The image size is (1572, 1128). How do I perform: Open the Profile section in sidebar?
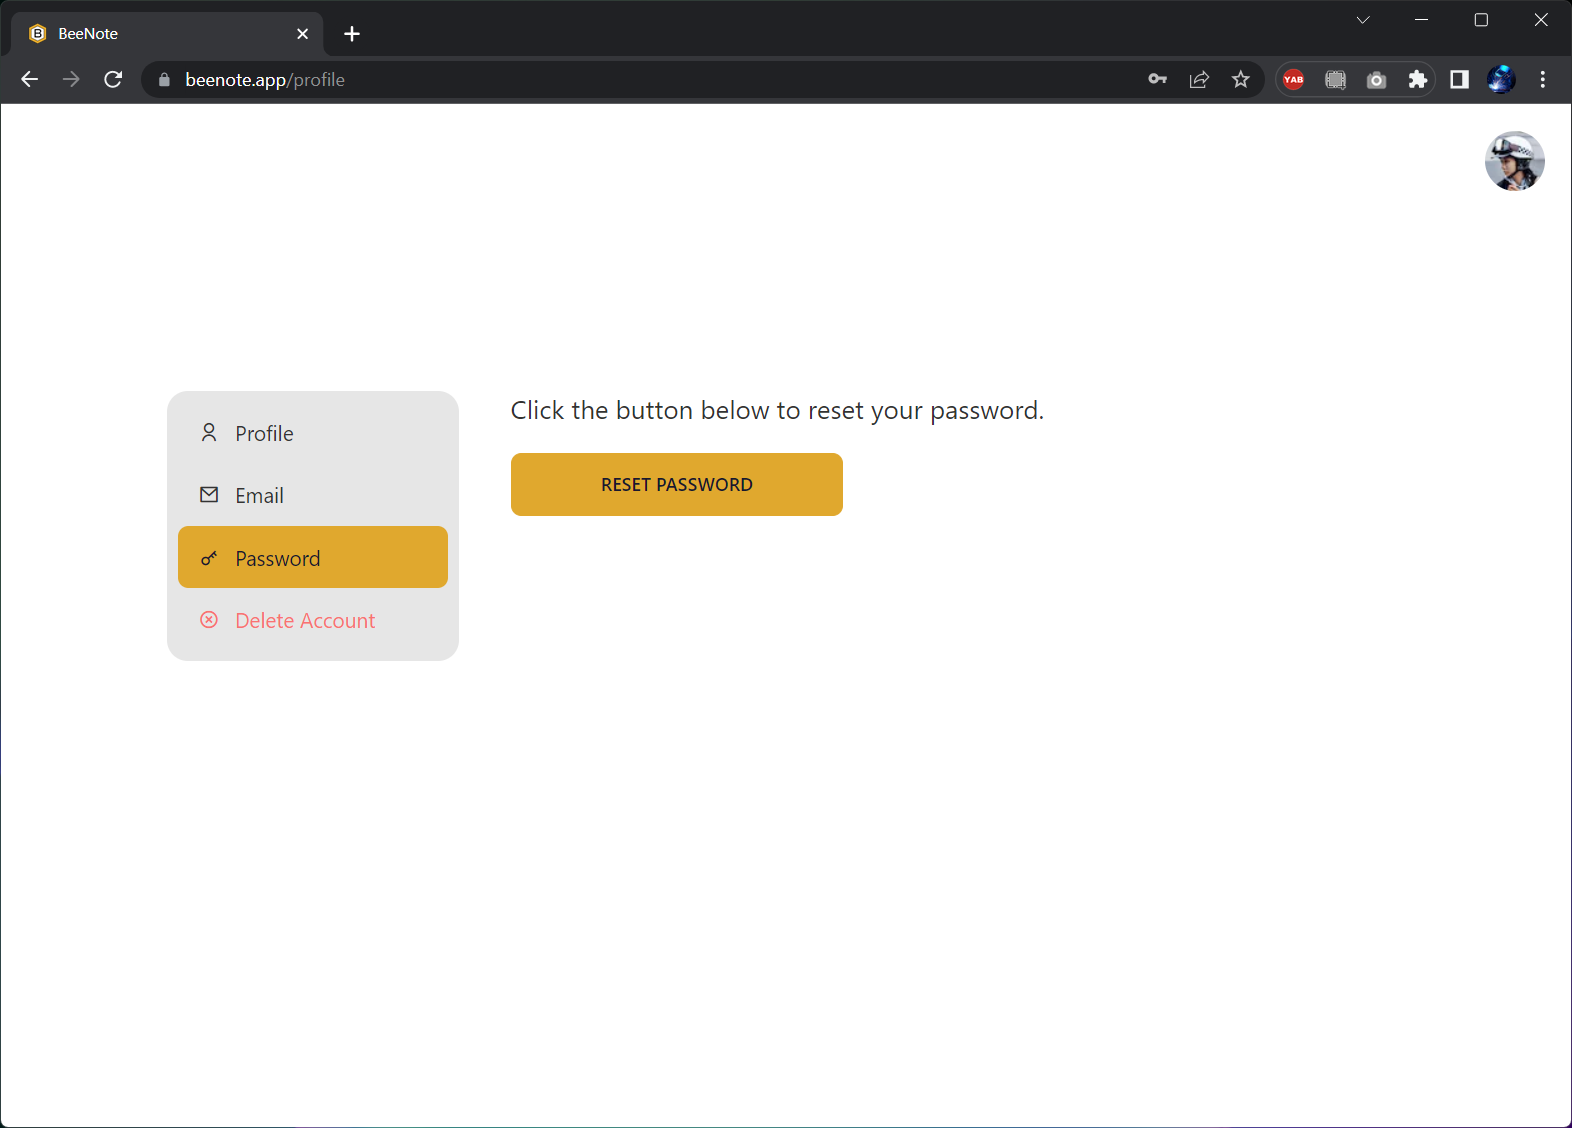[x=312, y=433]
